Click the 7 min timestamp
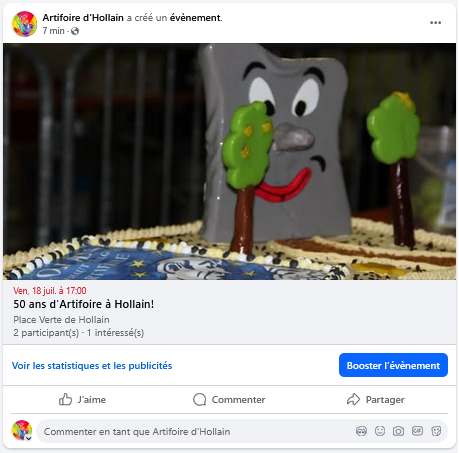This screenshot has height=453, width=459. [54, 31]
